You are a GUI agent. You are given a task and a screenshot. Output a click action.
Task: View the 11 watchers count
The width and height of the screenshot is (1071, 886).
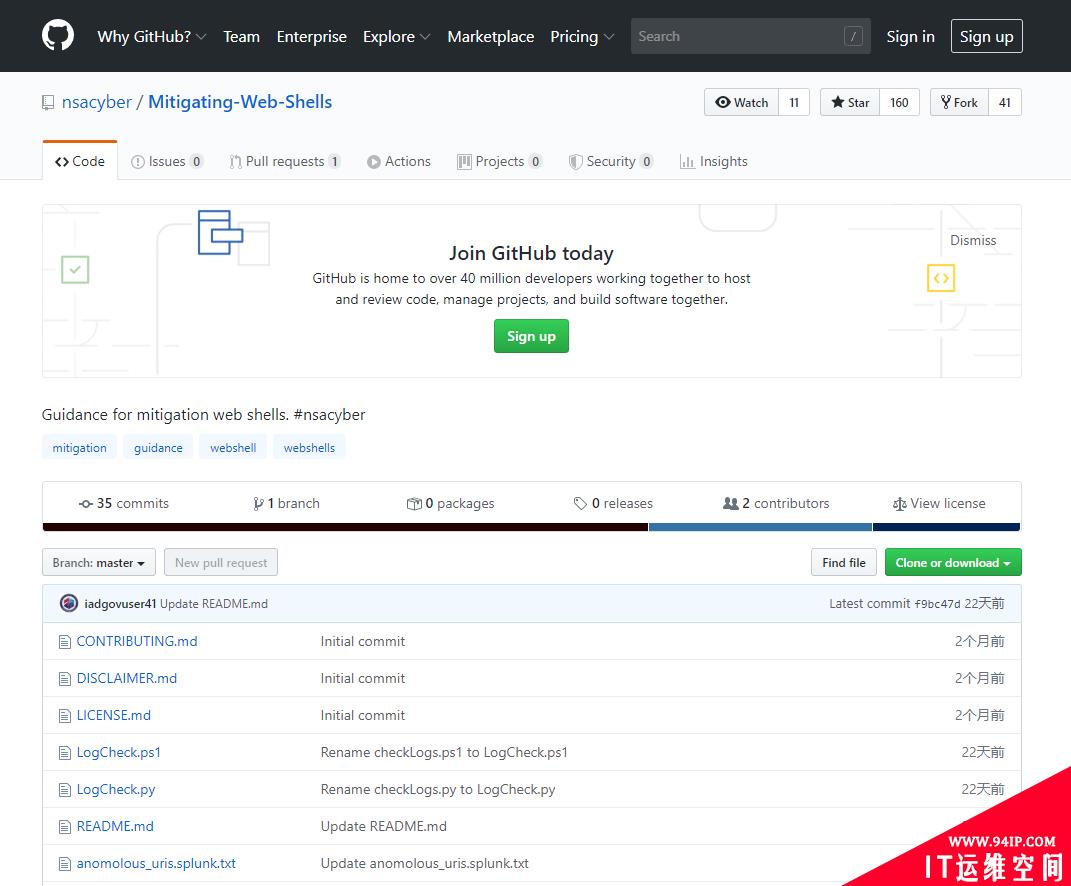pos(794,102)
